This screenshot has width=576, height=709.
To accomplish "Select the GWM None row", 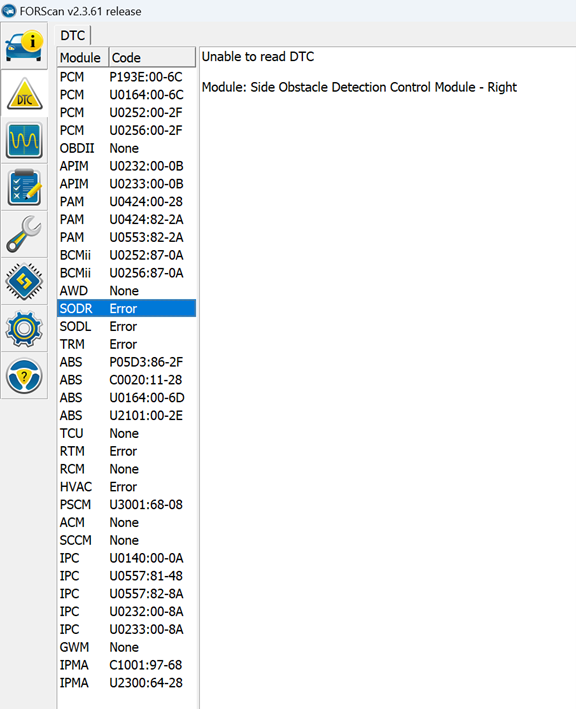I will 127,647.
